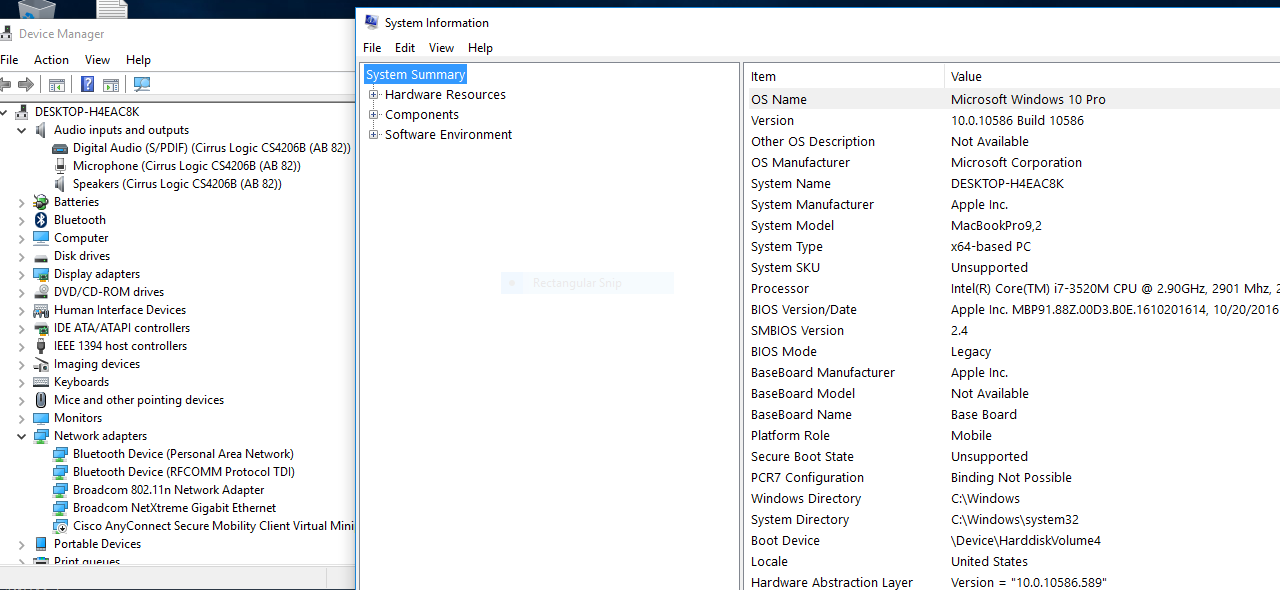Click the Human Interface Devices icon
Image resolution: width=1280 pixels, height=590 pixels.
41,310
